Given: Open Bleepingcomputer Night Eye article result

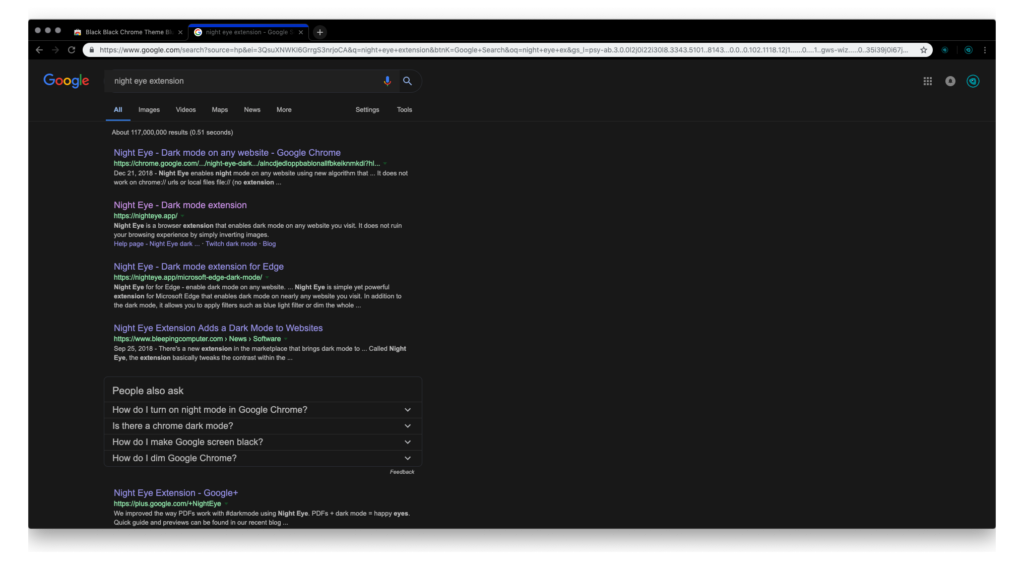Looking at the screenshot, I should pos(218,328).
